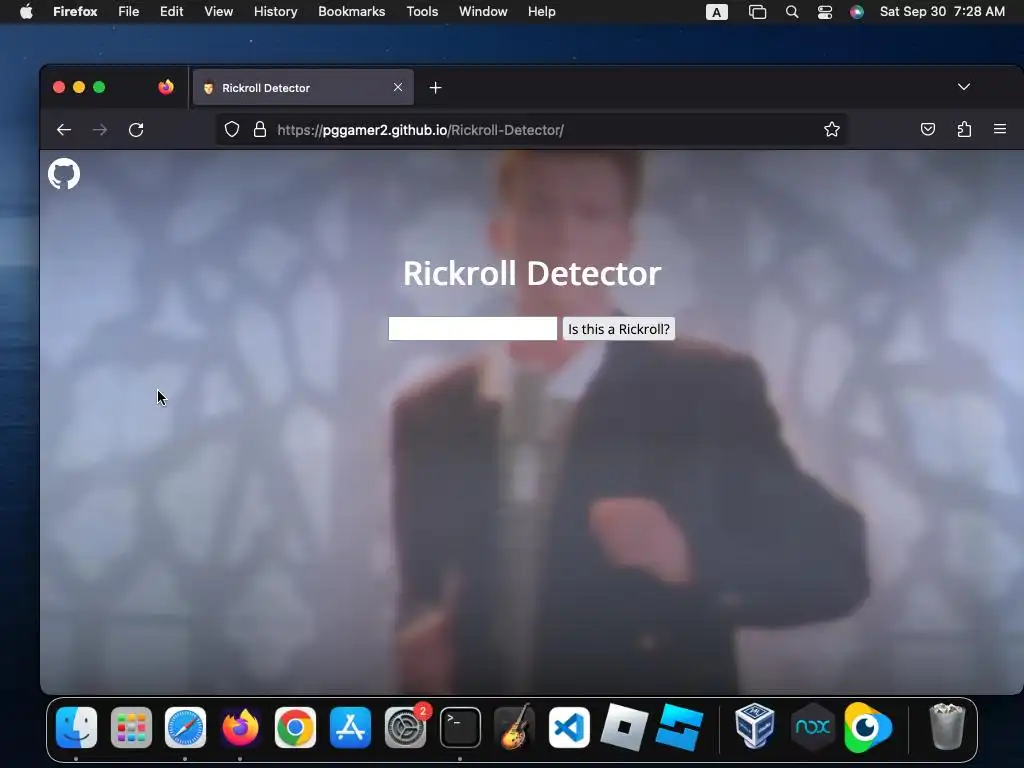This screenshot has height=768, width=1024.
Task: Launch Google Chrome from the Dock
Action: [x=295, y=728]
